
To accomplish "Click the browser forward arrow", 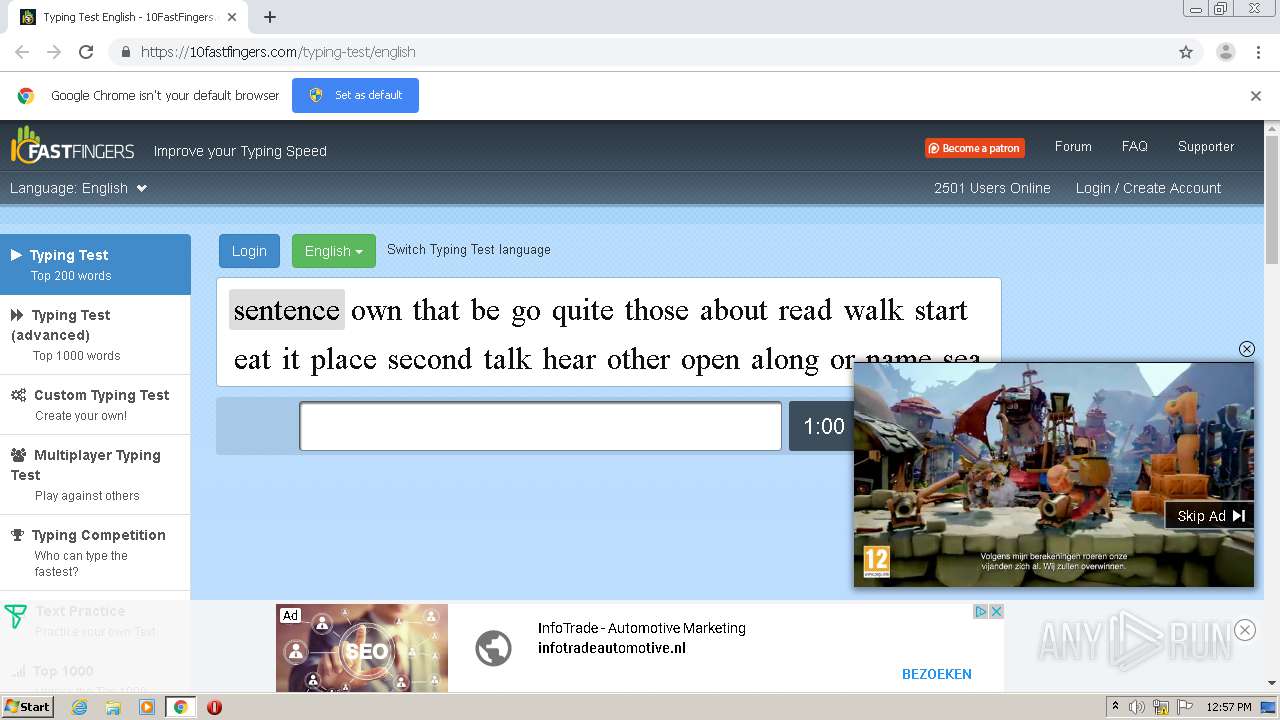I will [54, 52].
